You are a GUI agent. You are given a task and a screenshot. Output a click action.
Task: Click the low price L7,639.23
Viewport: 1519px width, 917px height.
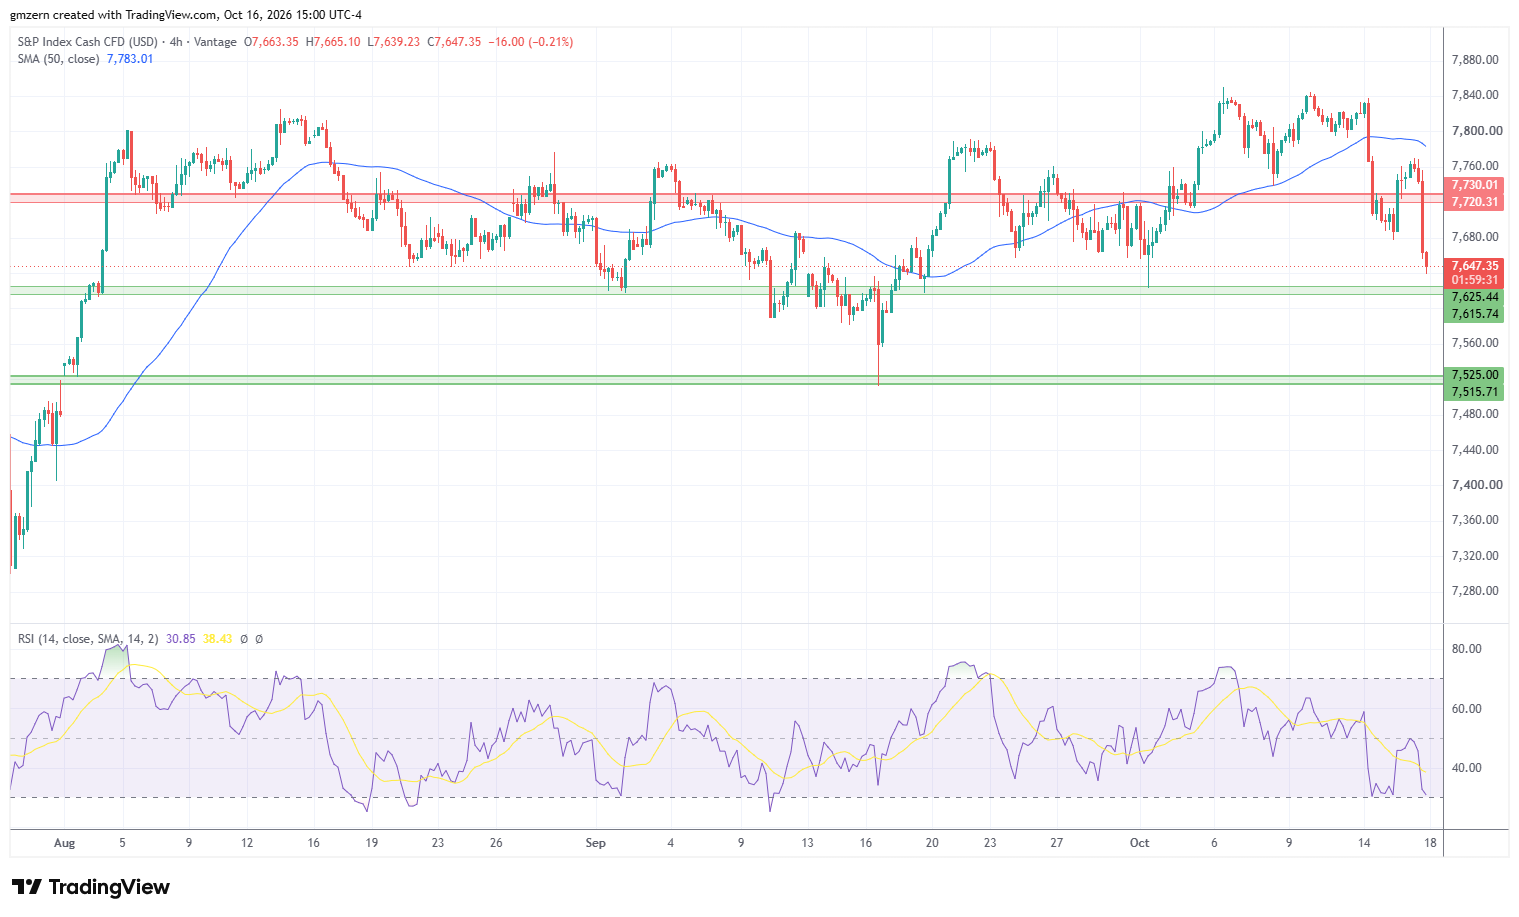point(394,42)
